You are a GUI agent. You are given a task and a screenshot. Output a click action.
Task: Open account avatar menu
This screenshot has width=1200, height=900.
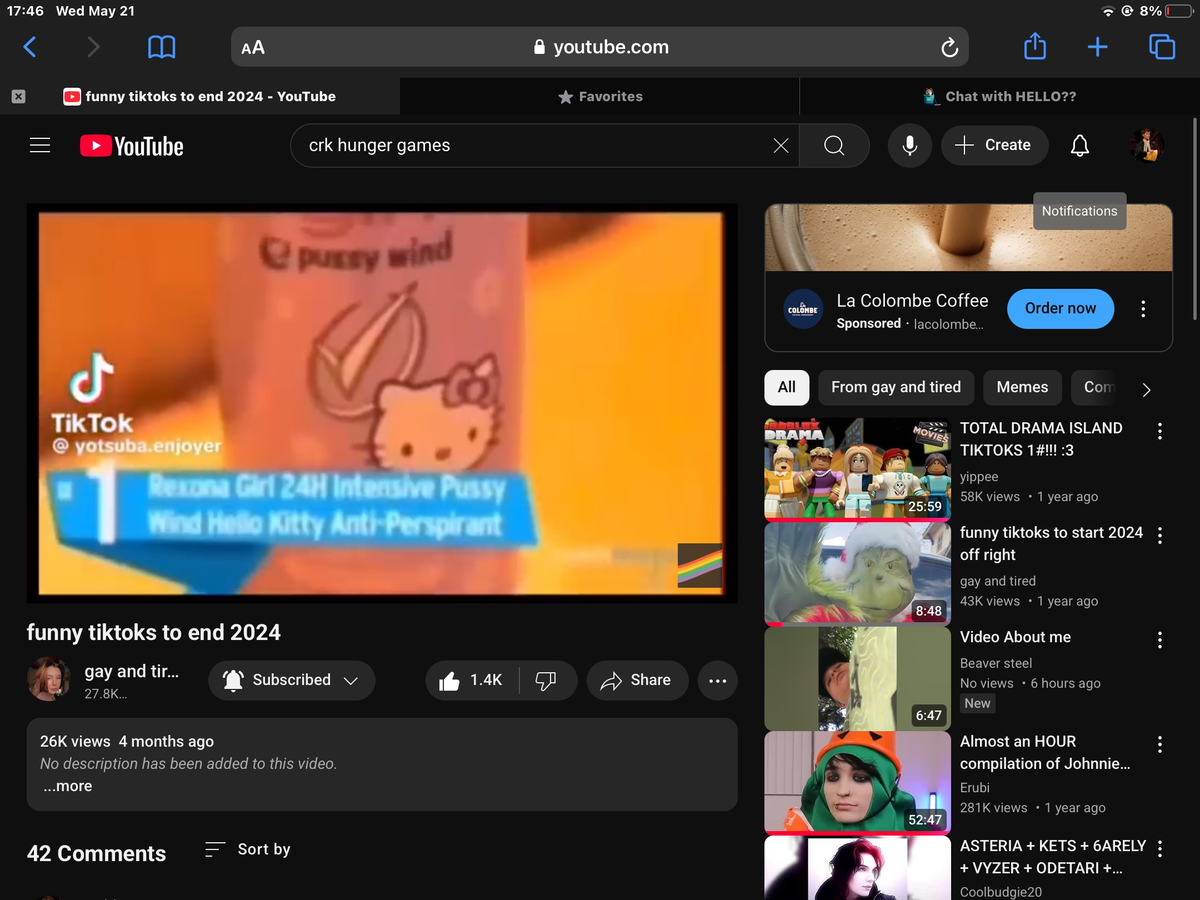click(x=1147, y=146)
